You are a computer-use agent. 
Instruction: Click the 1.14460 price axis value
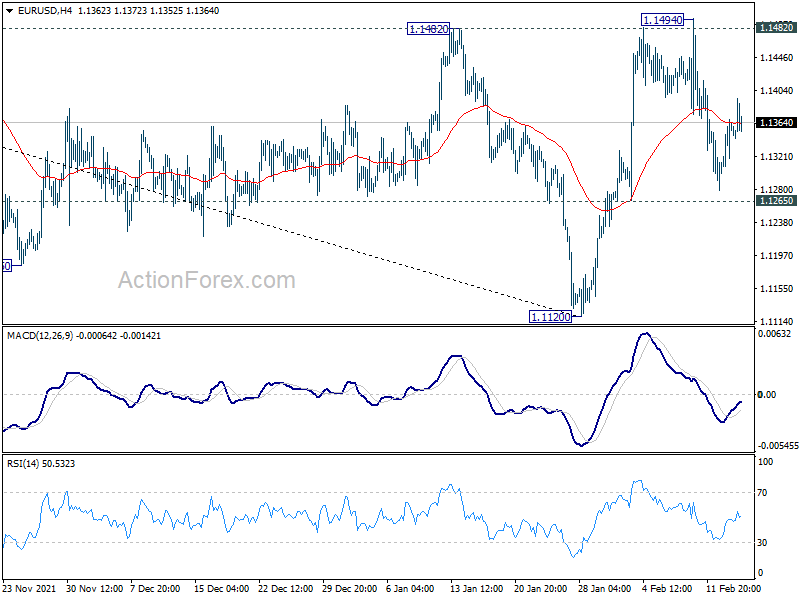(x=777, y=58)
